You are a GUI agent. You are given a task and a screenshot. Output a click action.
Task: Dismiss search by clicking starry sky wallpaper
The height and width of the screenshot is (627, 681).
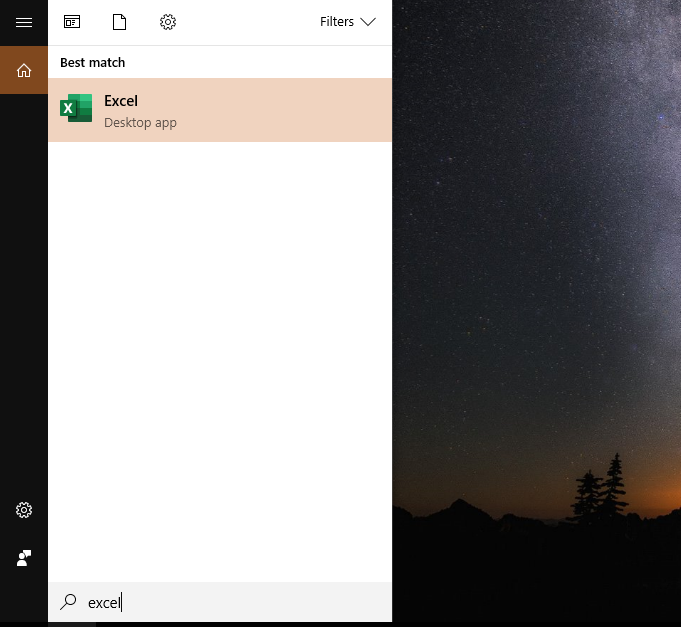pyautogui.click(x=540, y=200)
